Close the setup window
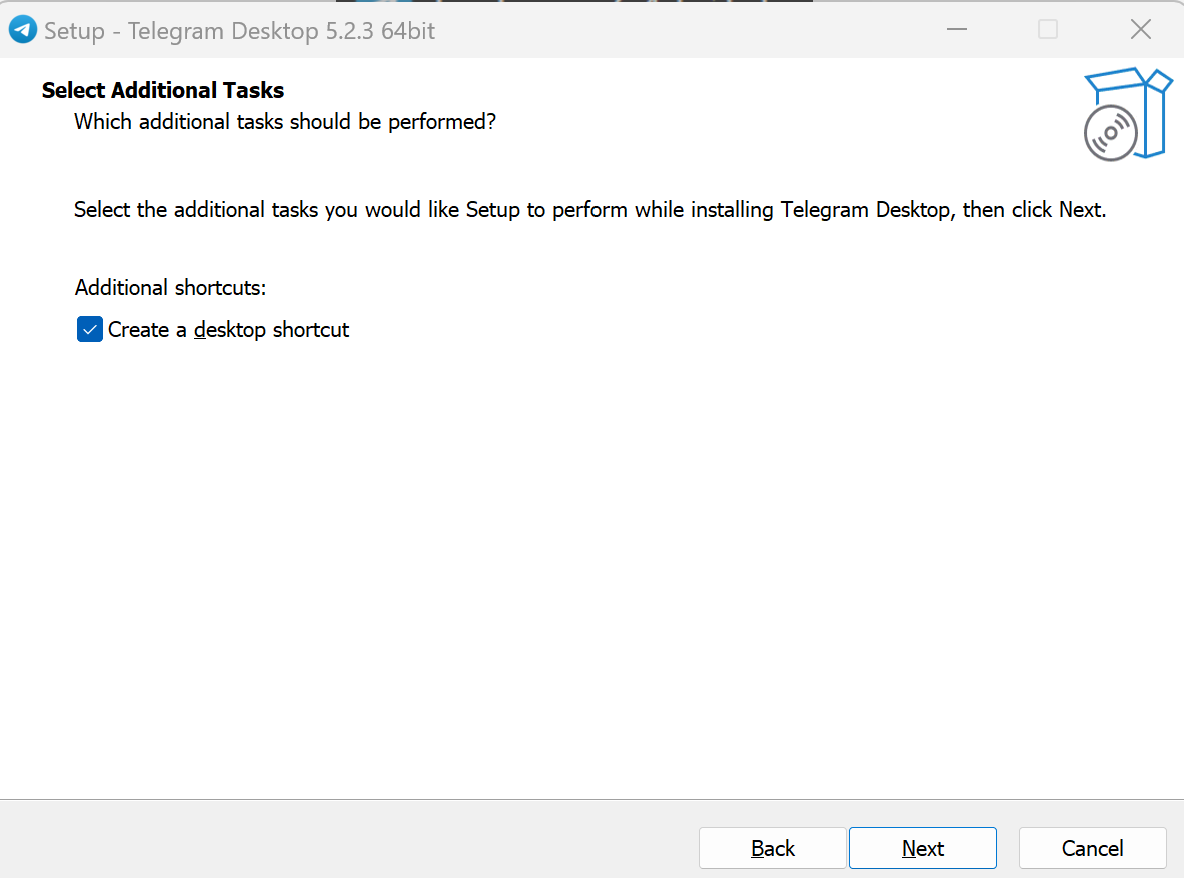Image resolution: width=1184 pixels, height=878 pixels. 1140,29
